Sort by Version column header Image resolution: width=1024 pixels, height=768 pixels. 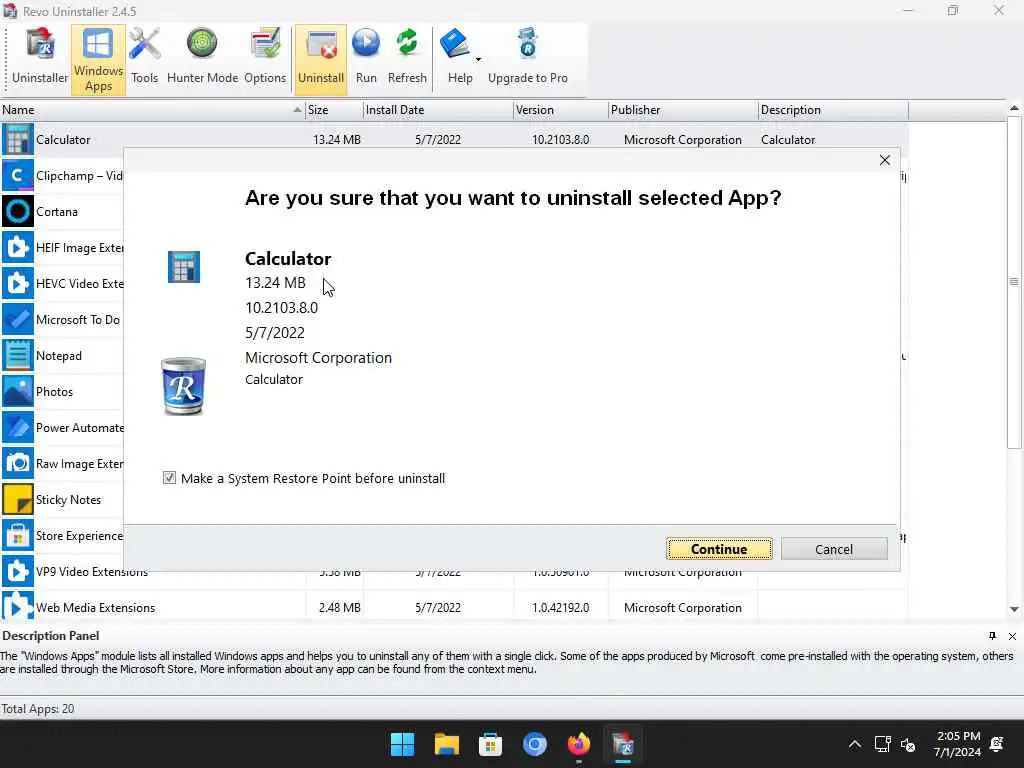click(560, 110)
